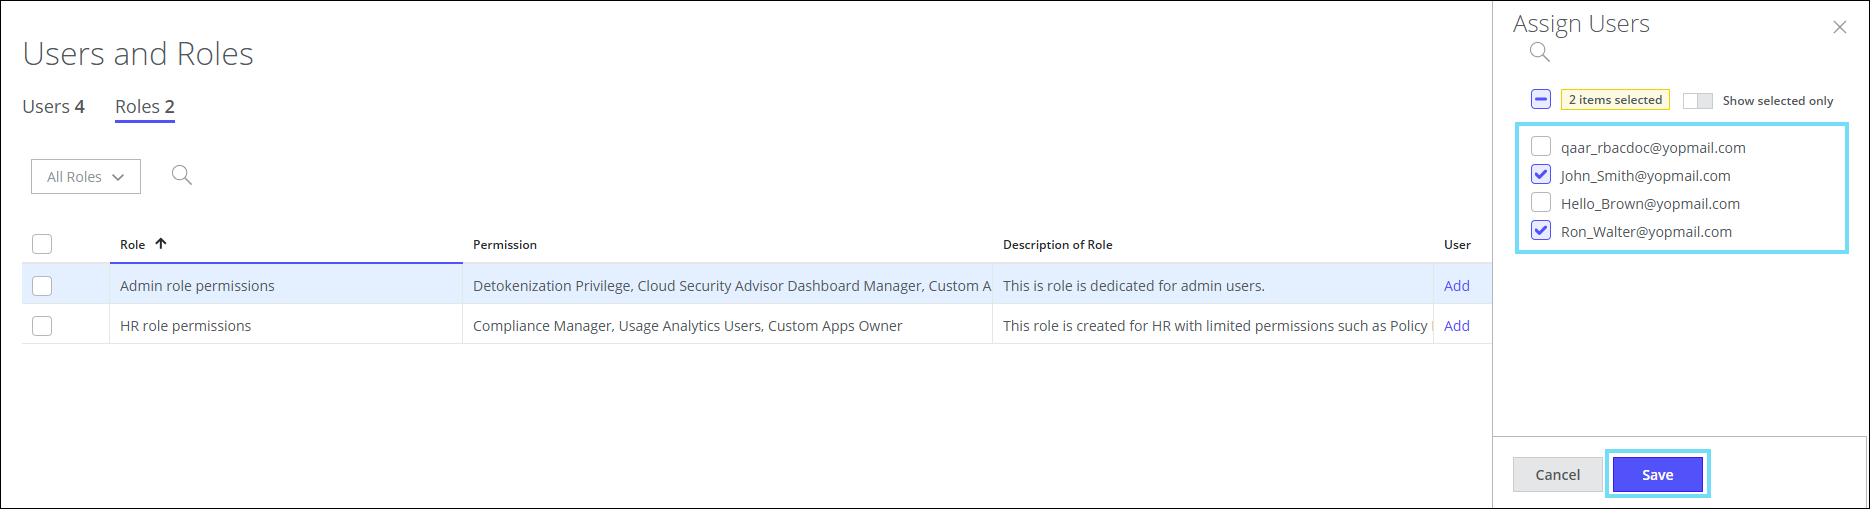The image size is (1870, 509).
Task: Click the Role column sort arrow
Action: 161,244
